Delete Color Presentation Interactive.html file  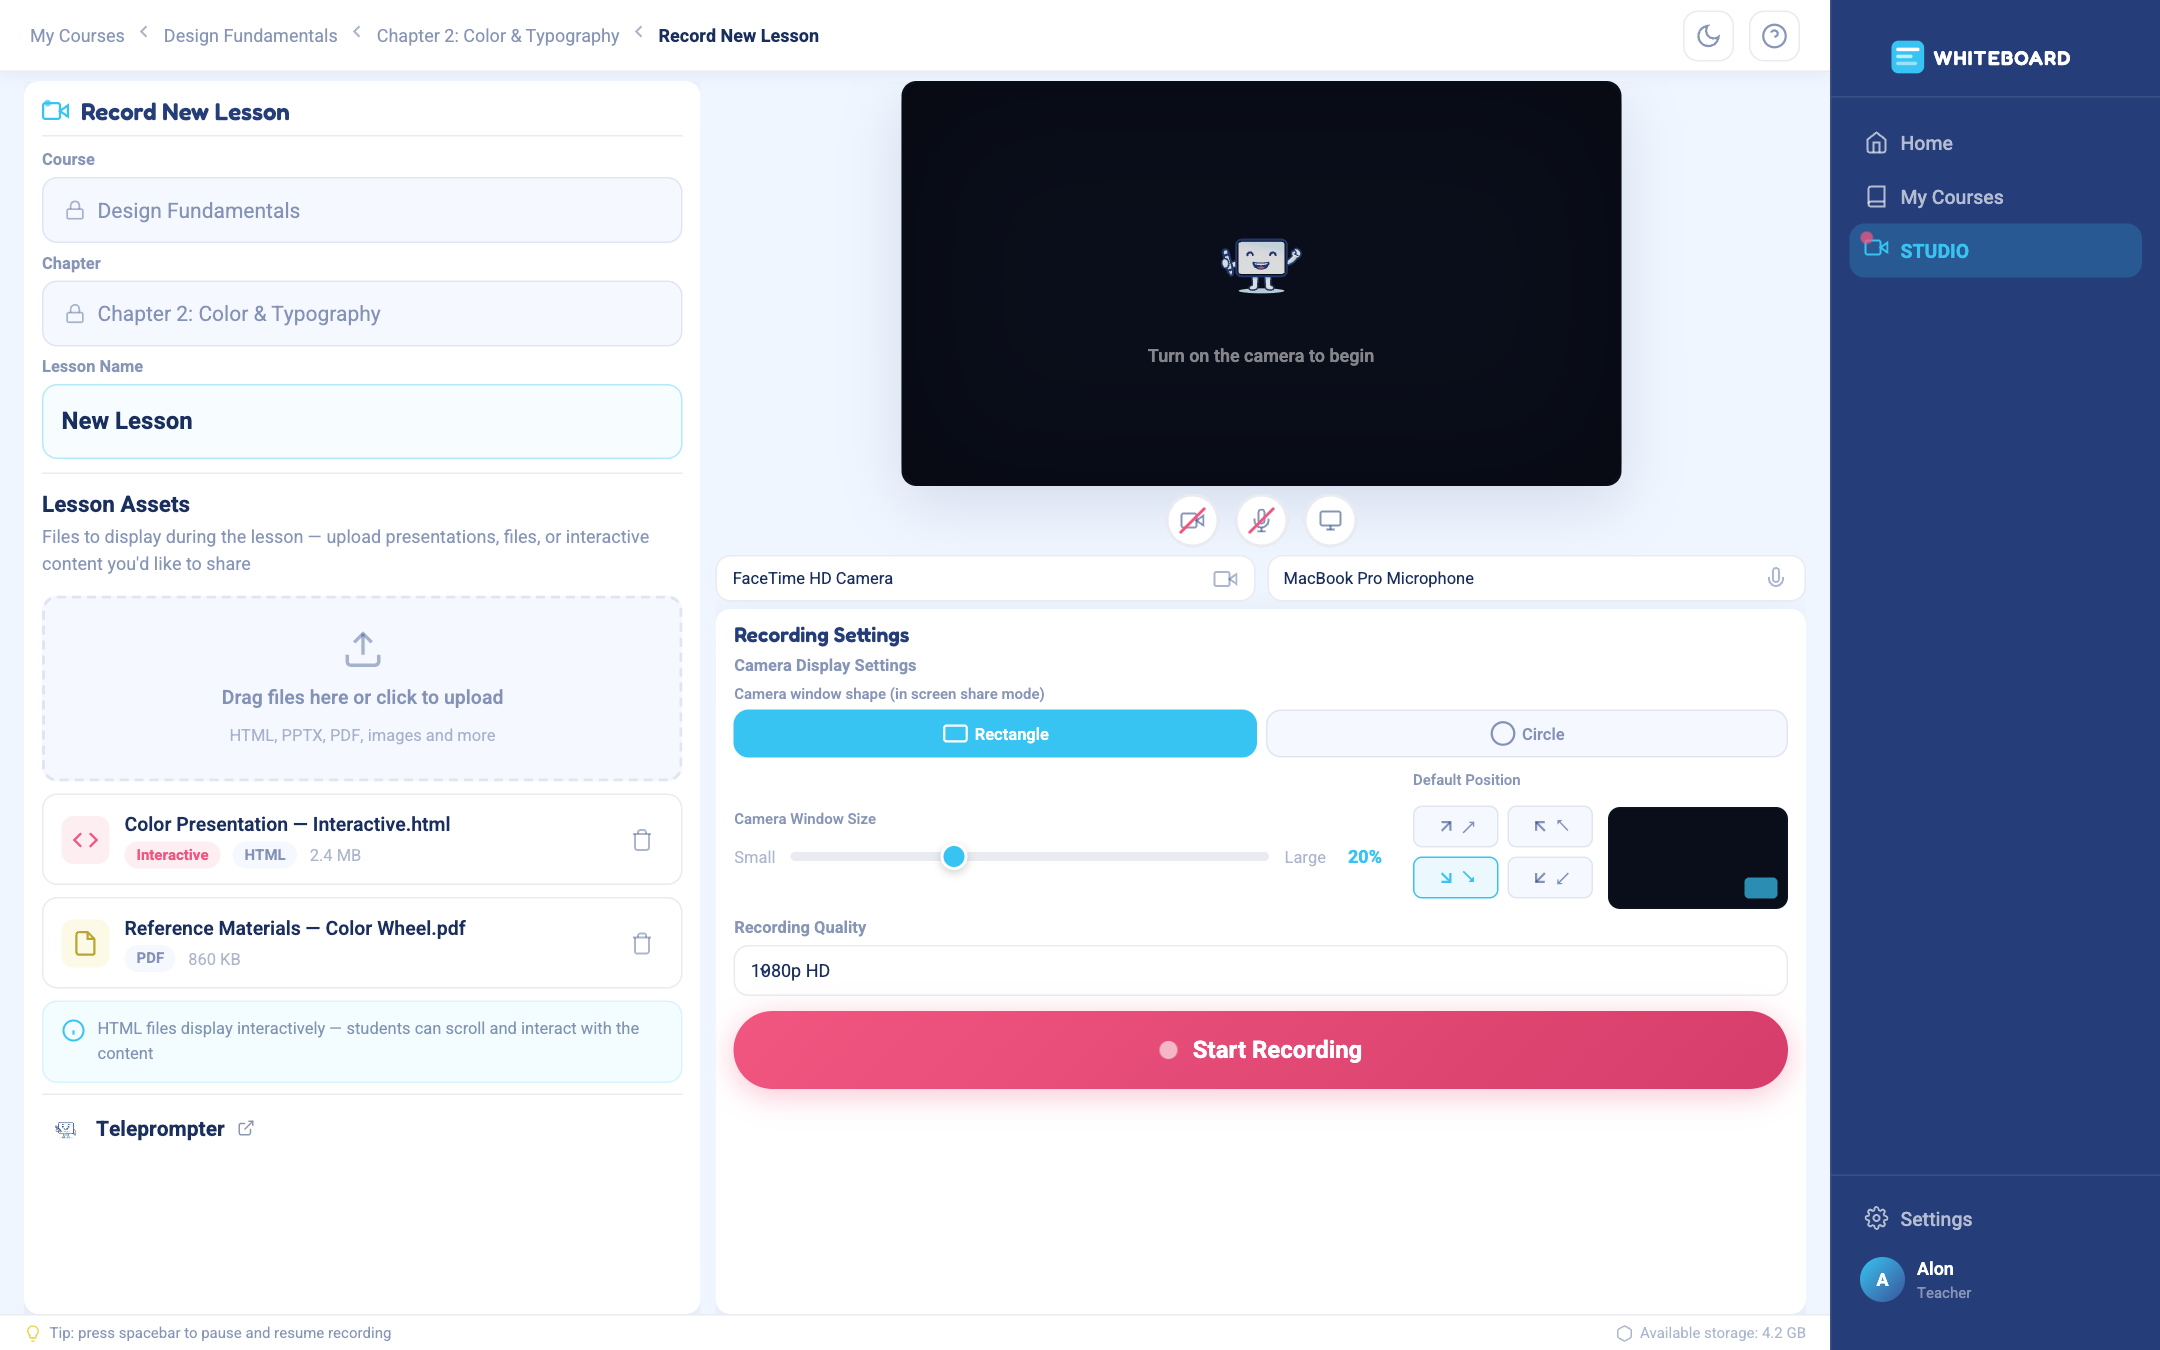tap(642, 840)
